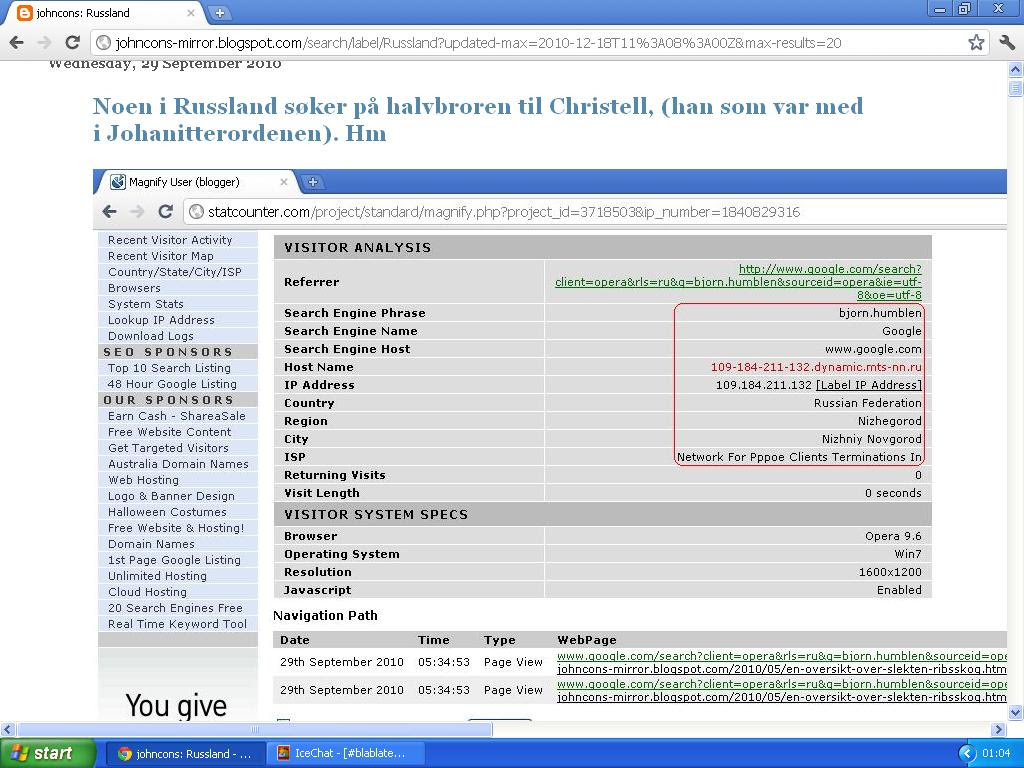Click the browser back arrow beside the johncons-mirror address
Image resolution: width=1024 pixels, height=768 pixels.
(x=17, y=43)
